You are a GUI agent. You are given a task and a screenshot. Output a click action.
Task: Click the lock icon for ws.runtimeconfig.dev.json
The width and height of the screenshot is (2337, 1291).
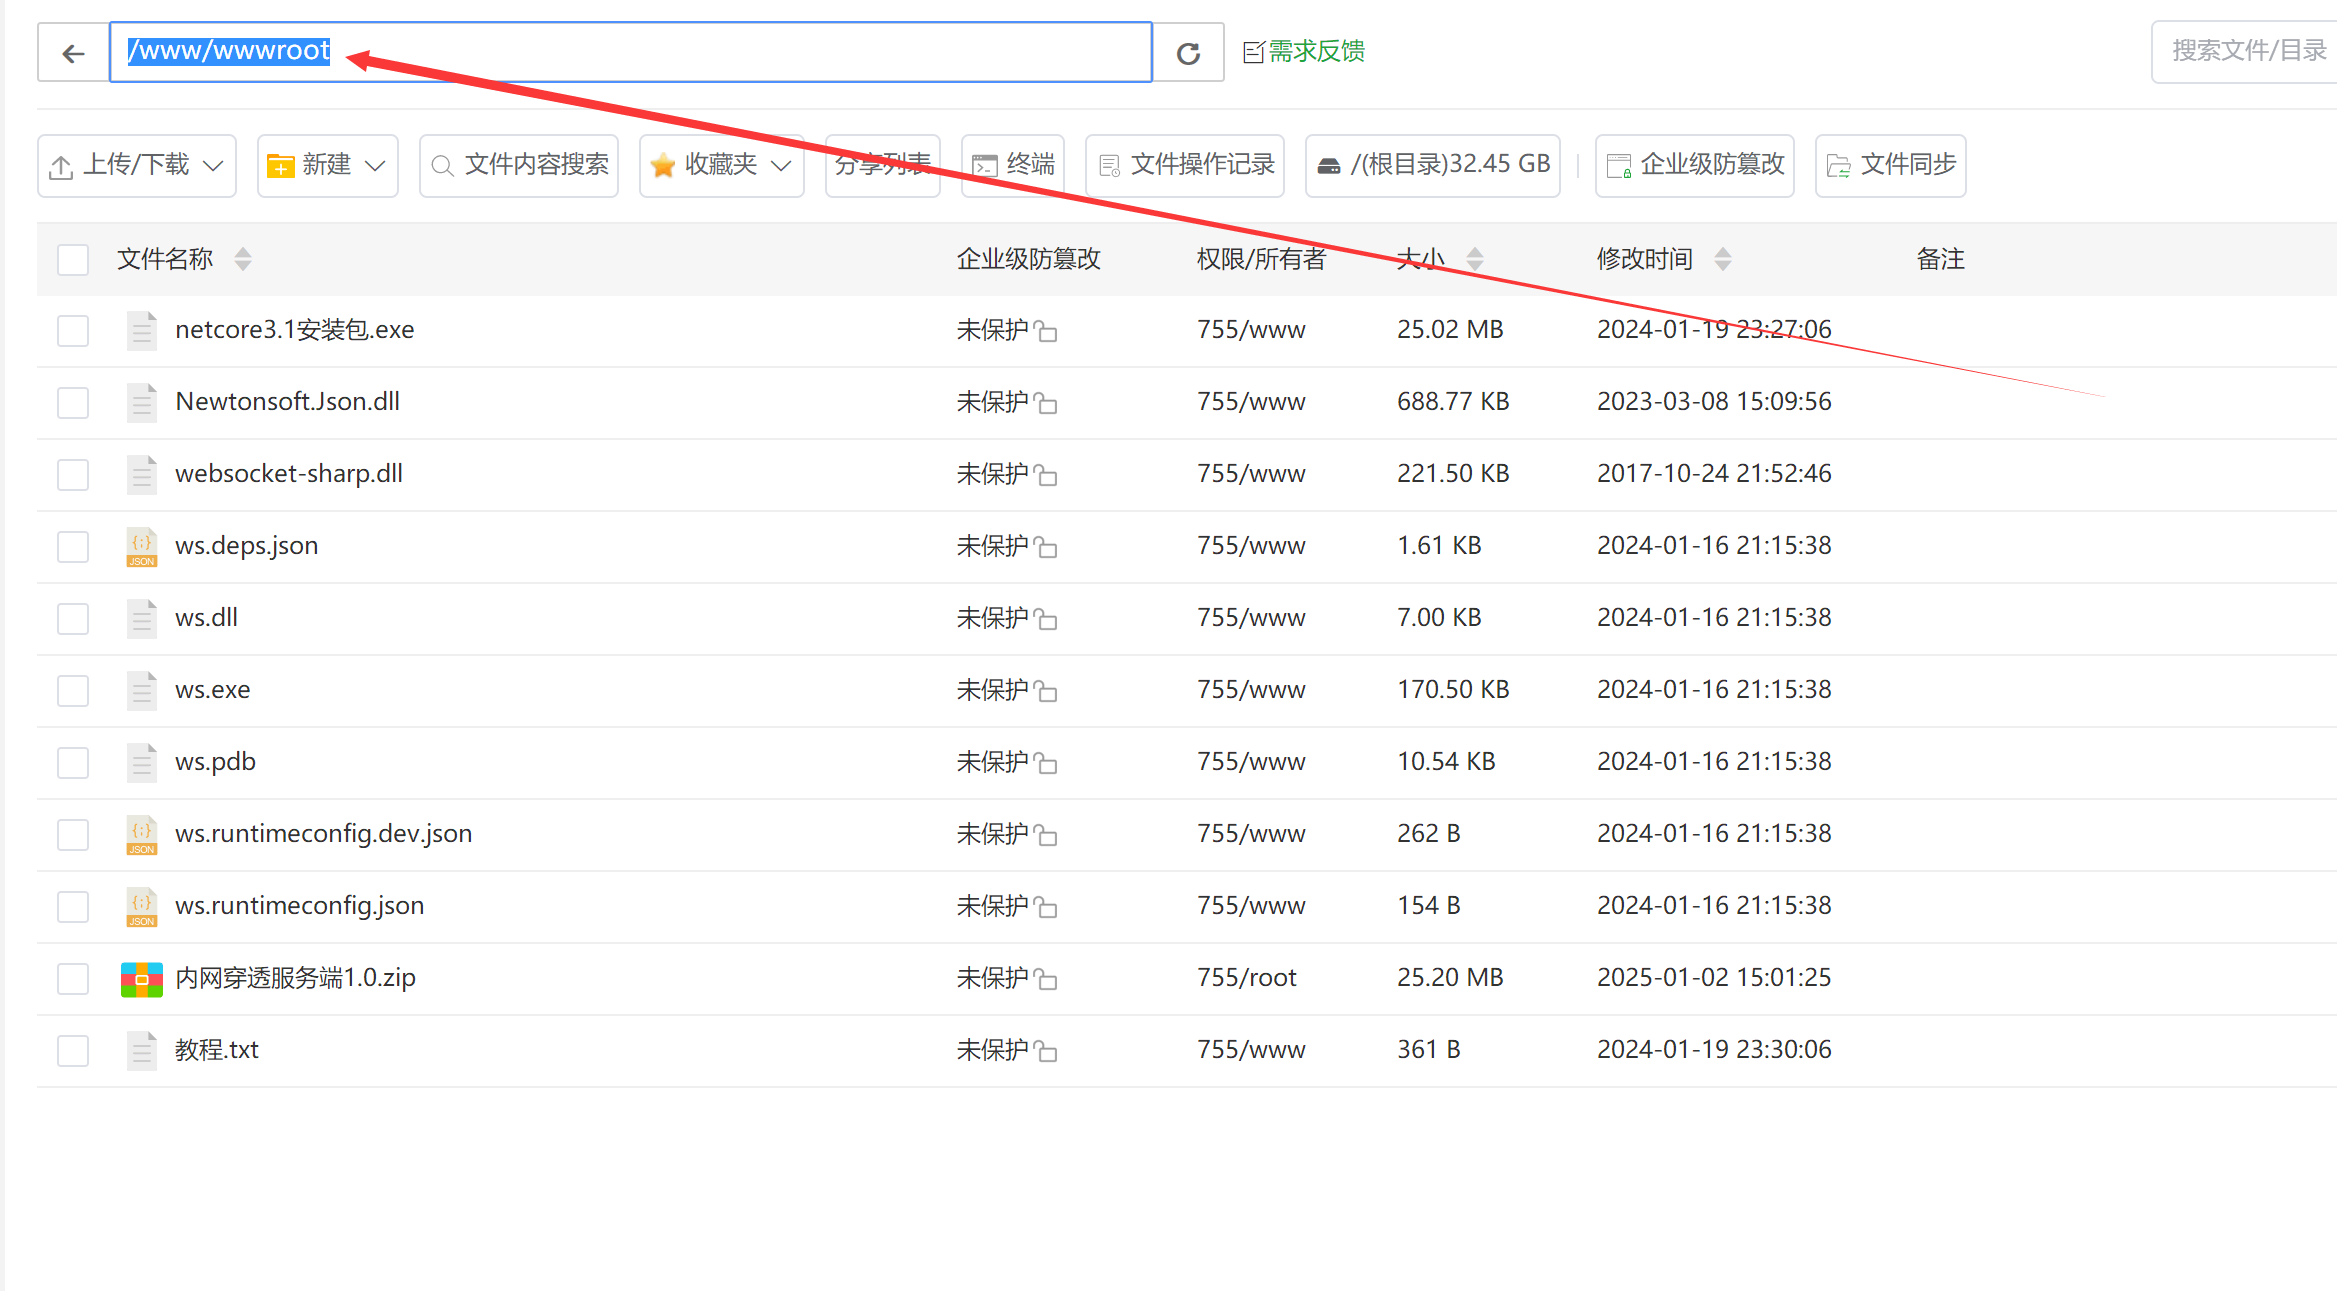pyautogui.click(x=1045, y=835)
